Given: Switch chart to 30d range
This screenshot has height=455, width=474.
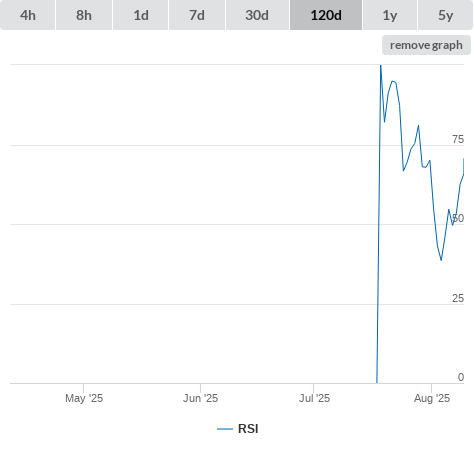Looking at the screenshot, I should coord(257,15).
